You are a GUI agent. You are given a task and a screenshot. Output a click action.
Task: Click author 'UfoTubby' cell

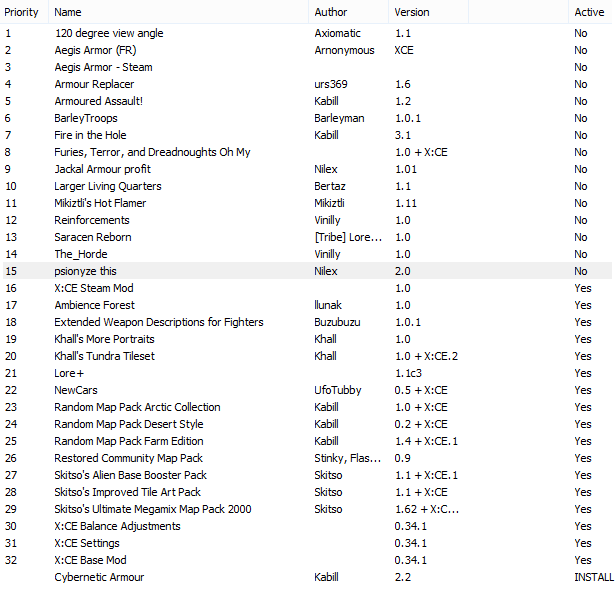tap(338, 390)
